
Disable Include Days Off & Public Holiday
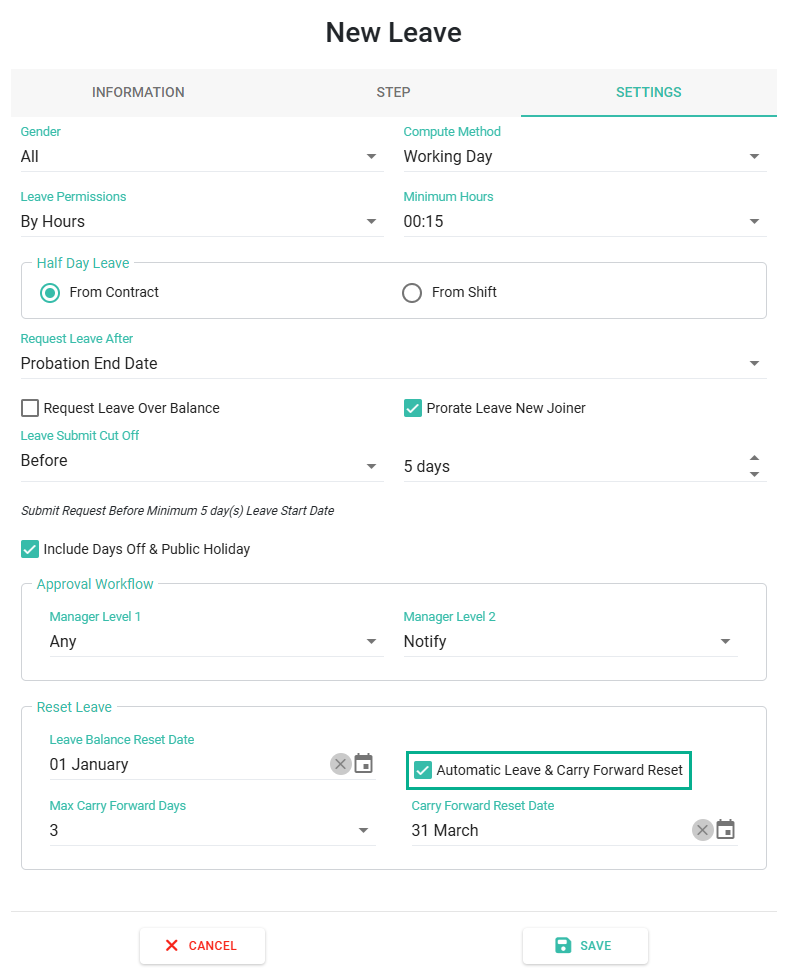(30, 549)
